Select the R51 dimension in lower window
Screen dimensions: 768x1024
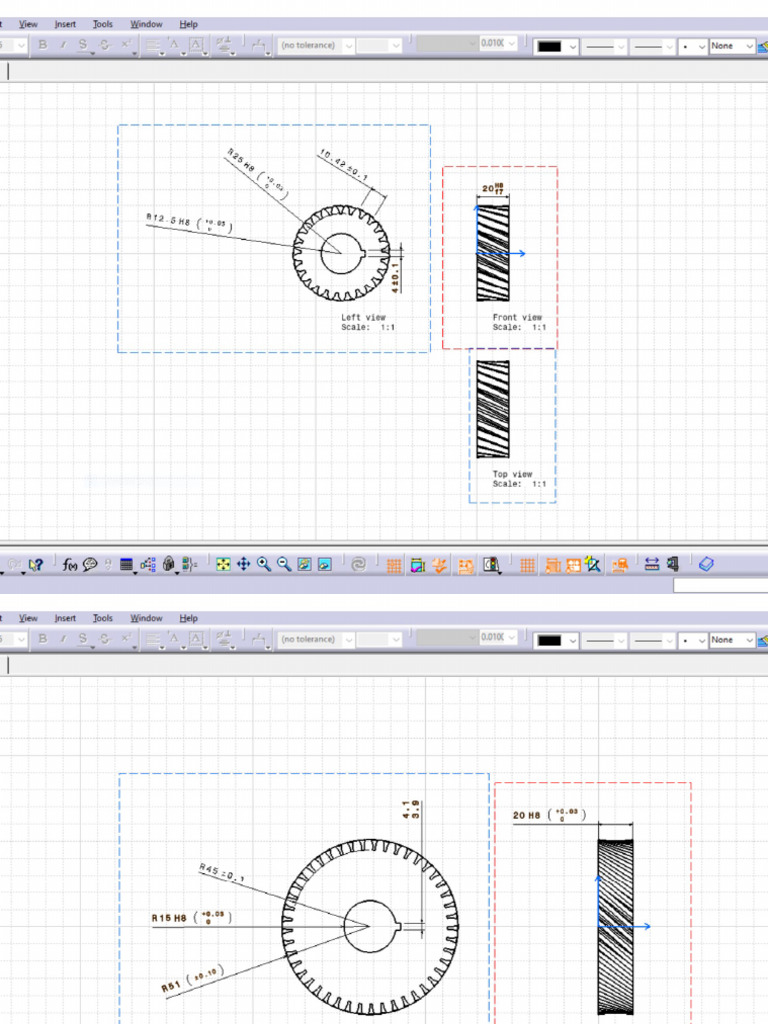tap(193, 979)
